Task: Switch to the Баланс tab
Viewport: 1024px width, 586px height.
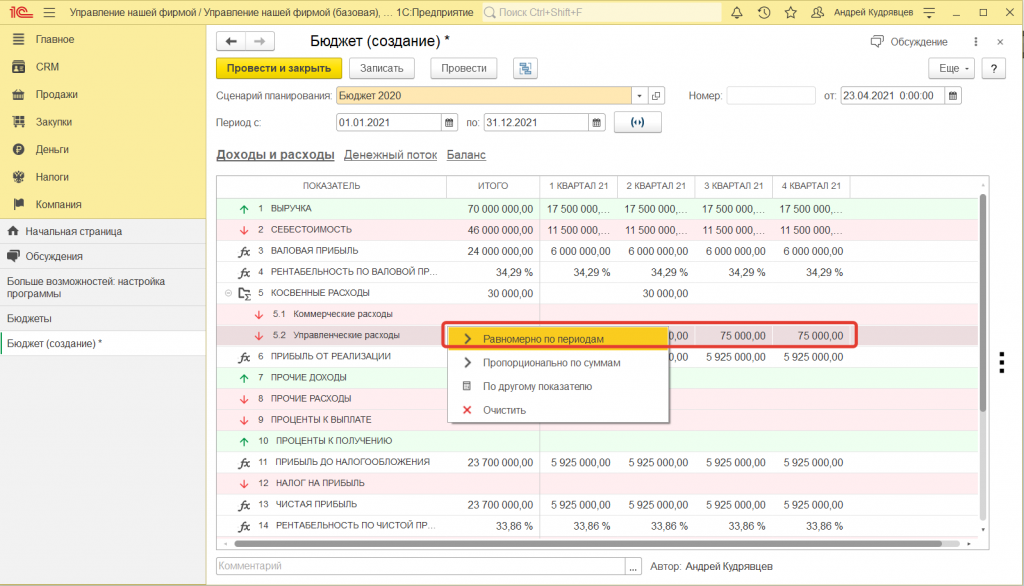Action: tap(466, 155)
